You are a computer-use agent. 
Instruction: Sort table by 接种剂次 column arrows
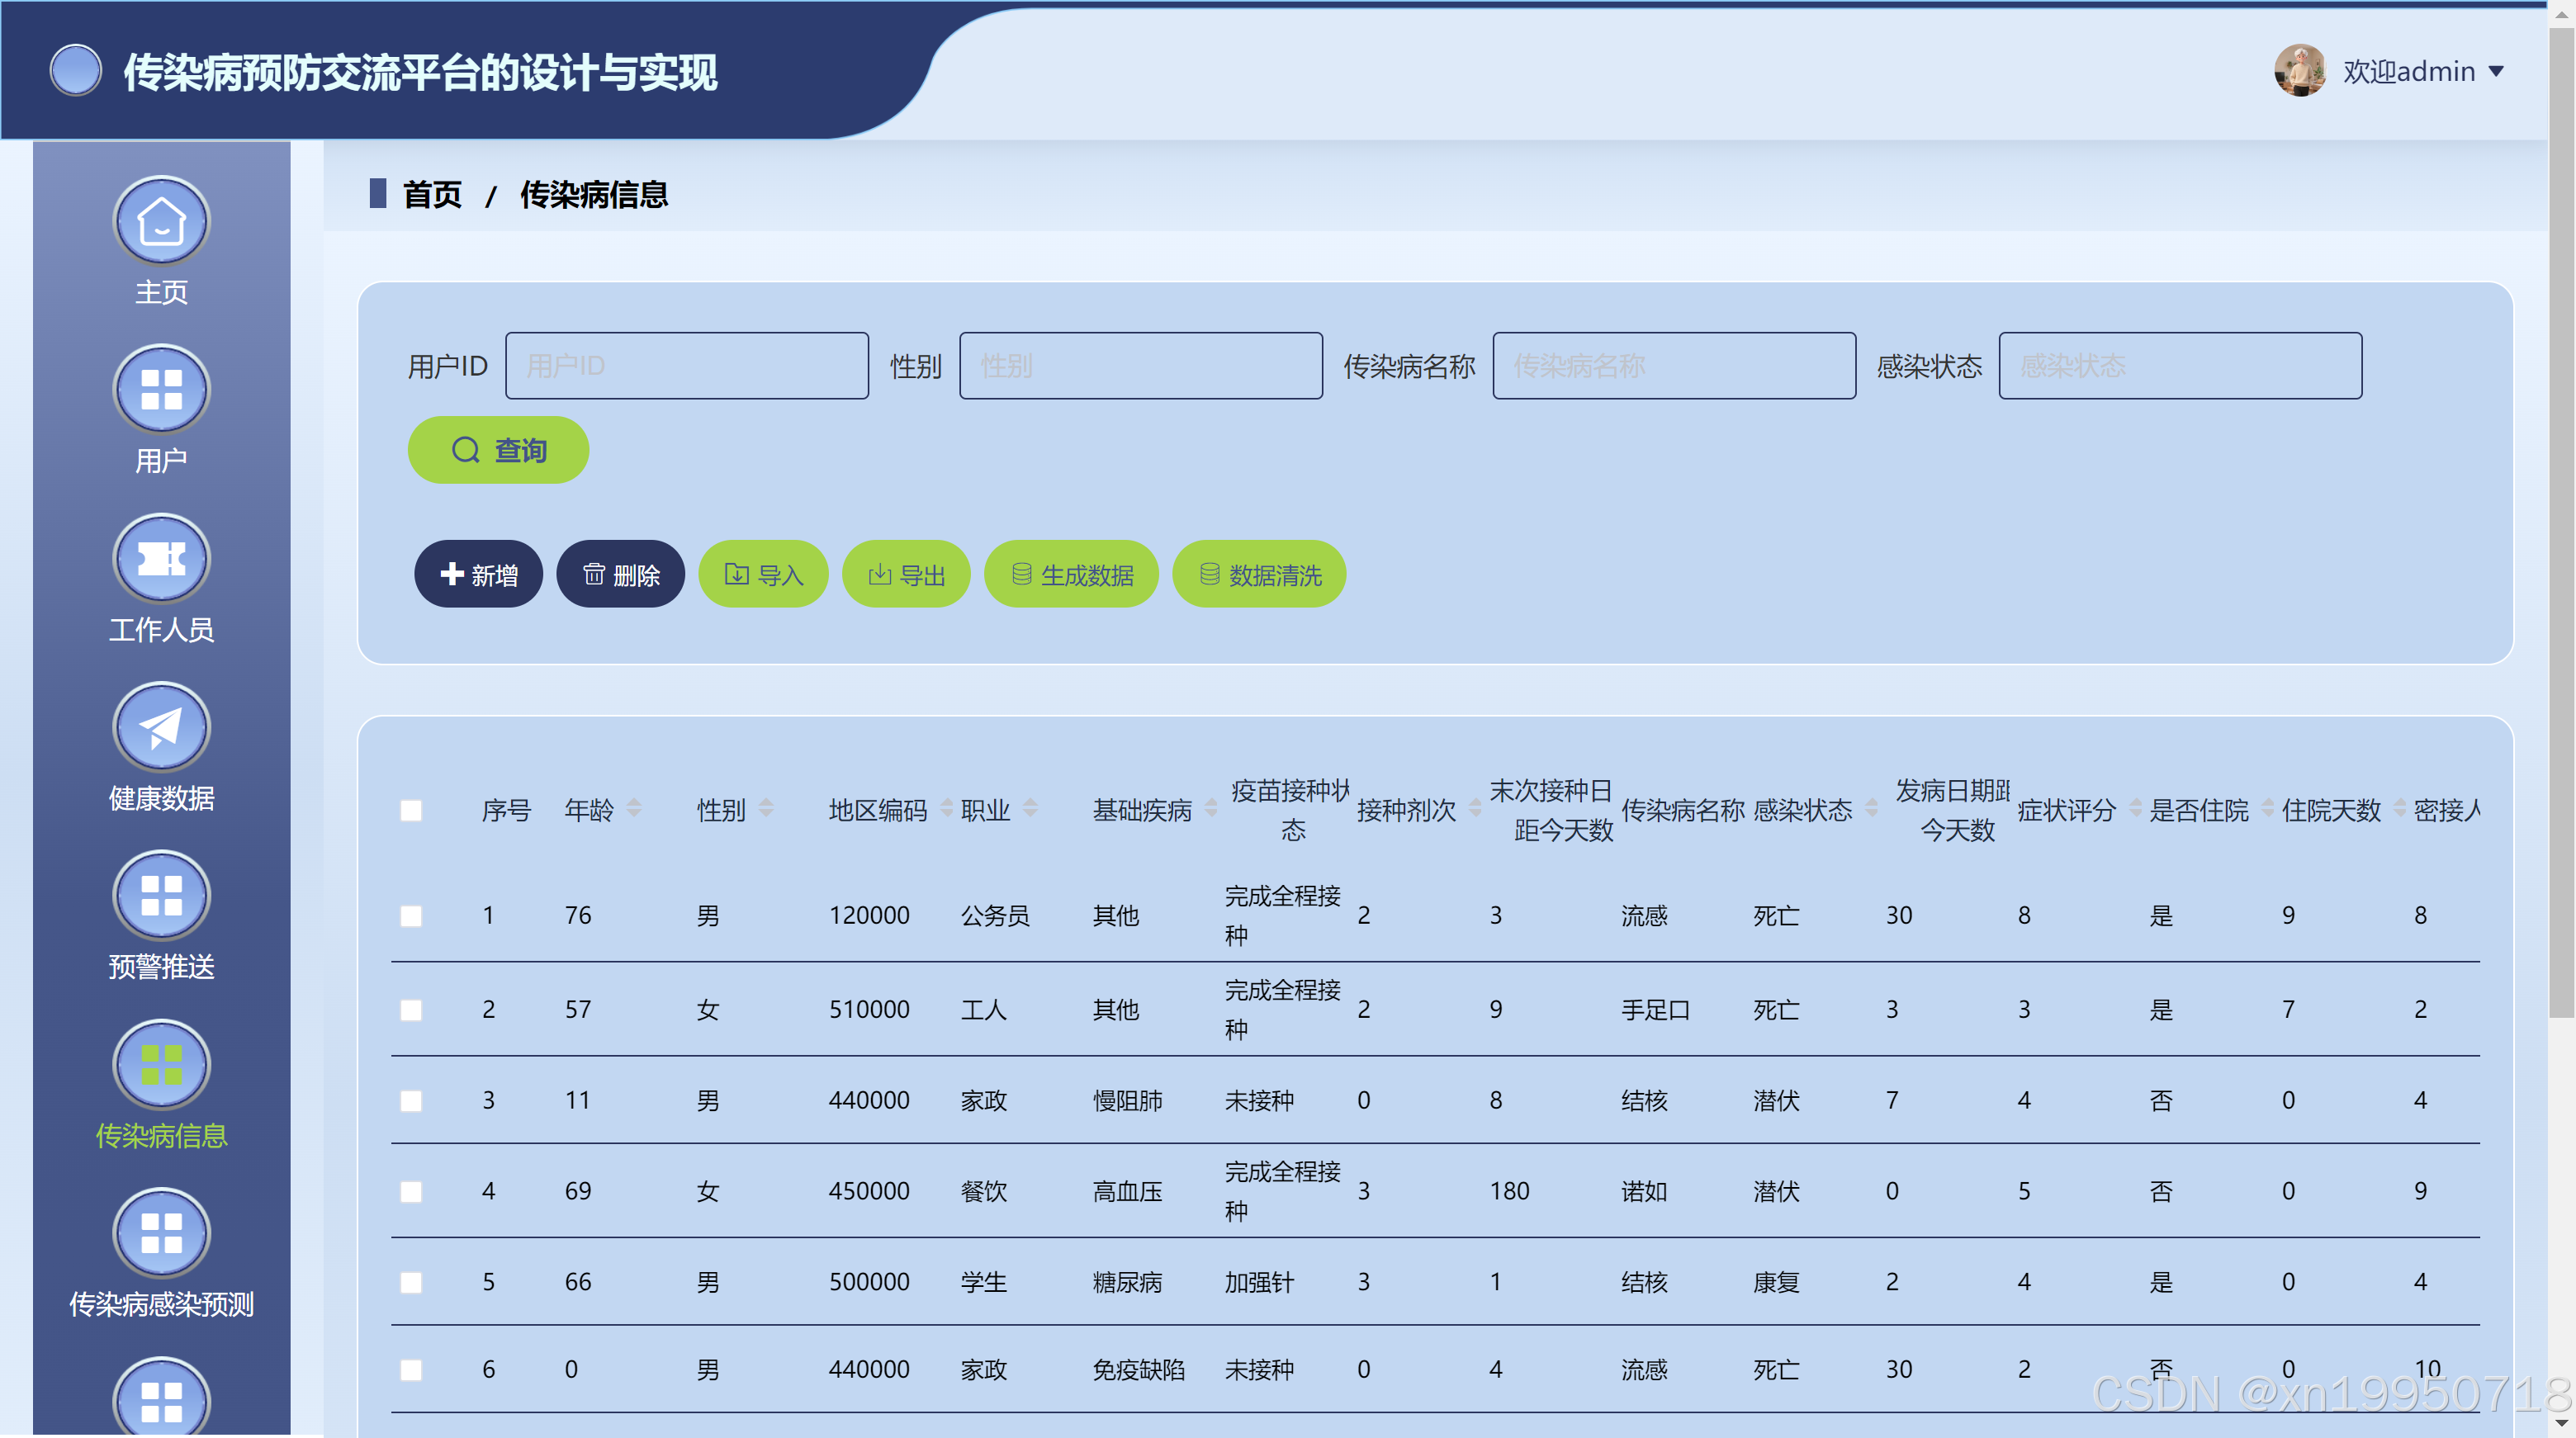point(1475,808)
